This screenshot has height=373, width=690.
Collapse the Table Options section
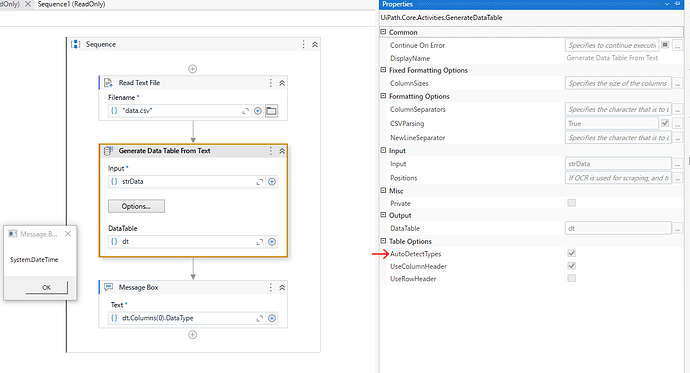(x=383, y=241)
